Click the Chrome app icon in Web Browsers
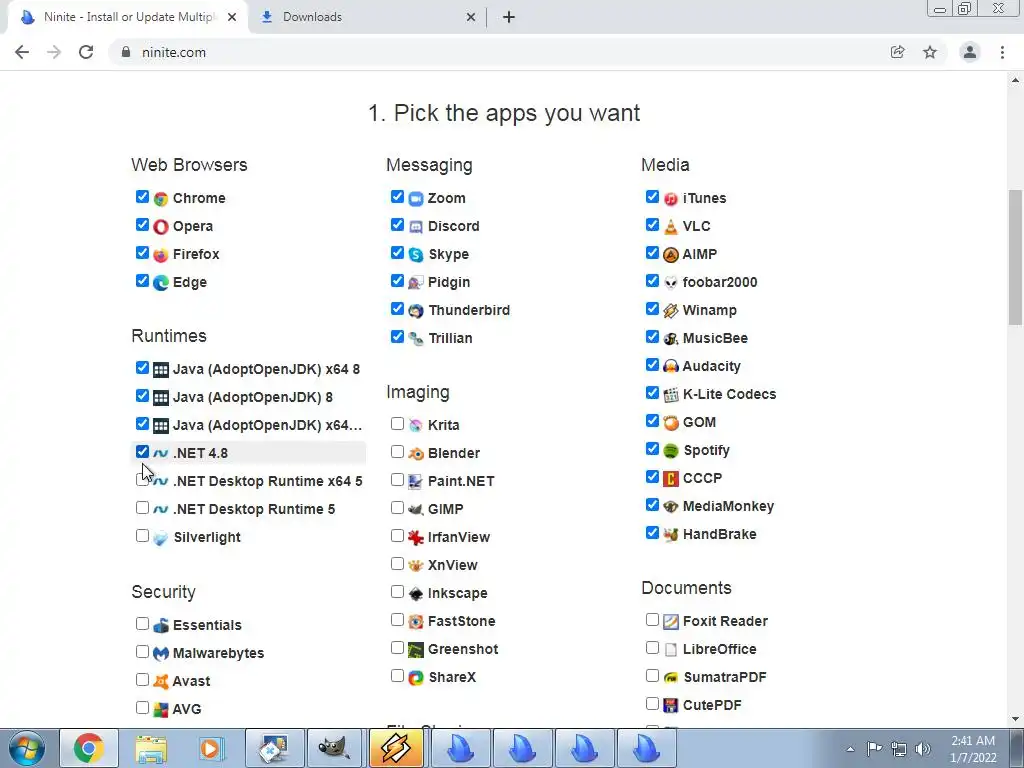Screen dimensions: 1024x768 (161, 199)
